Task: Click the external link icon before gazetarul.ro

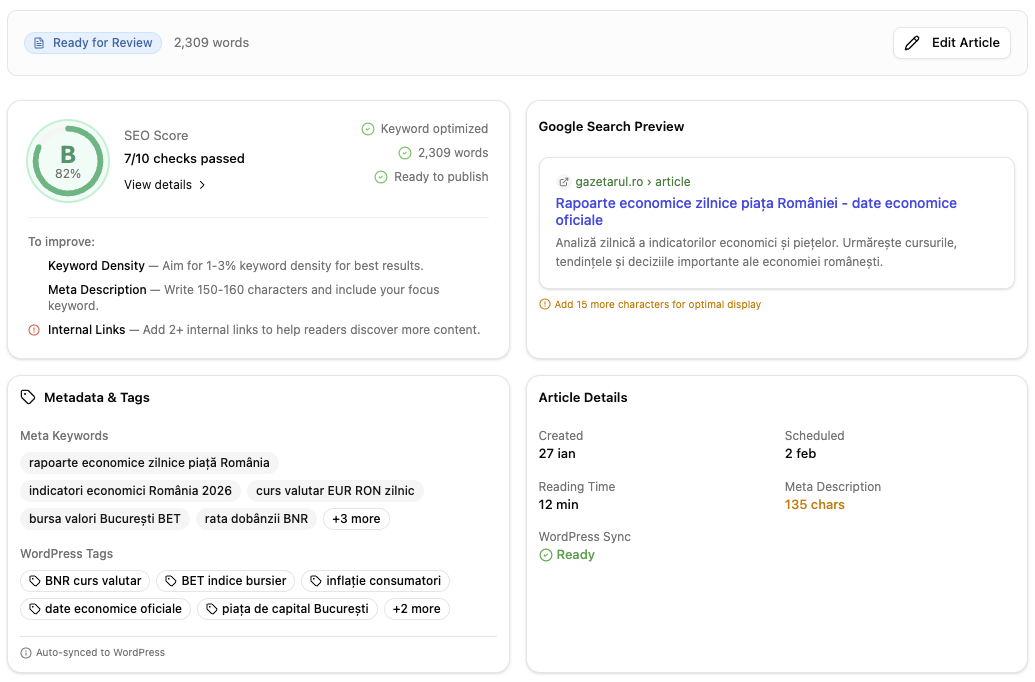Action: (x=564, y=182)
